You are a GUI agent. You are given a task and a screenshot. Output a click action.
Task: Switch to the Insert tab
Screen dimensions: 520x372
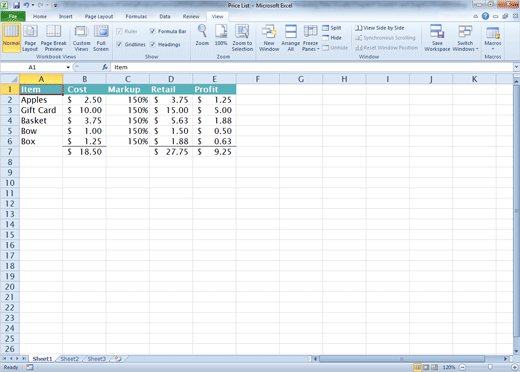click(x=66, y=16)
